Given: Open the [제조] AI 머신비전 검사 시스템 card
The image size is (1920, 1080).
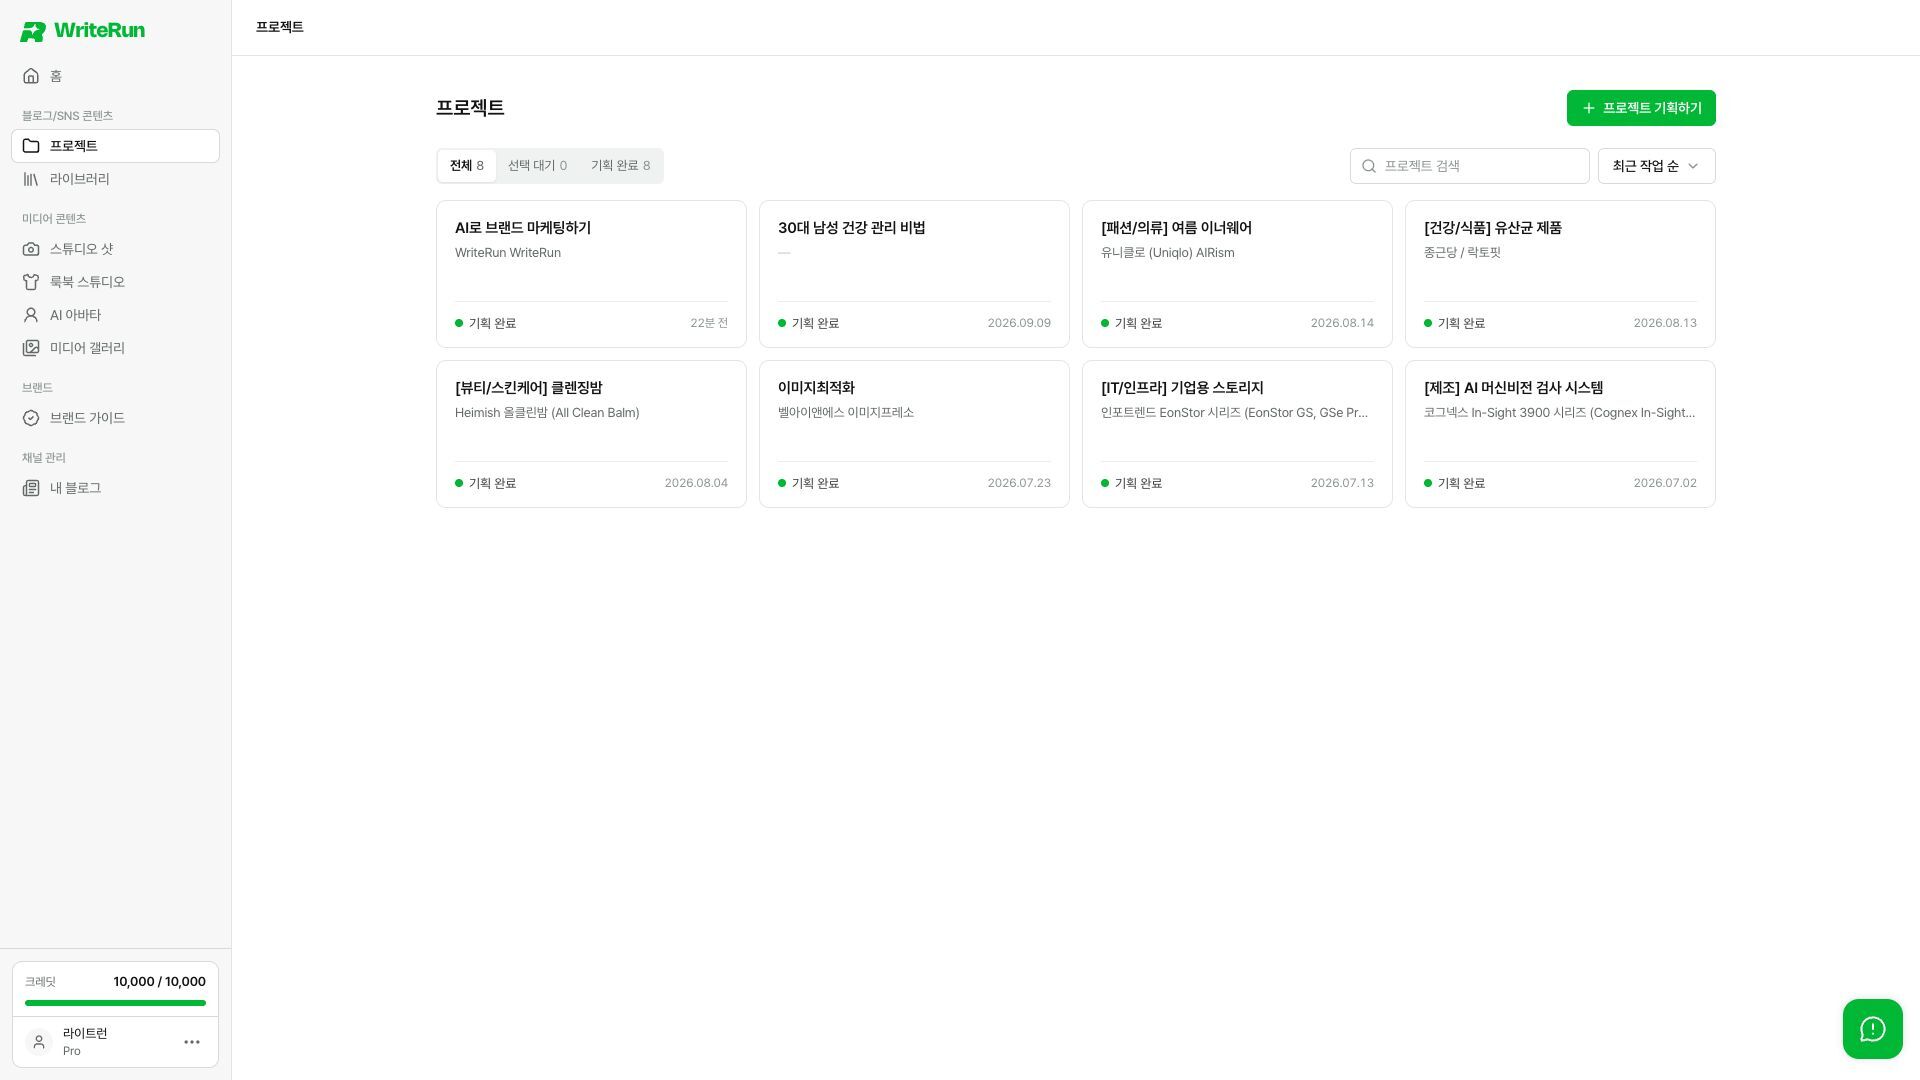Looking at the screenshot, I should (1560, 434).
